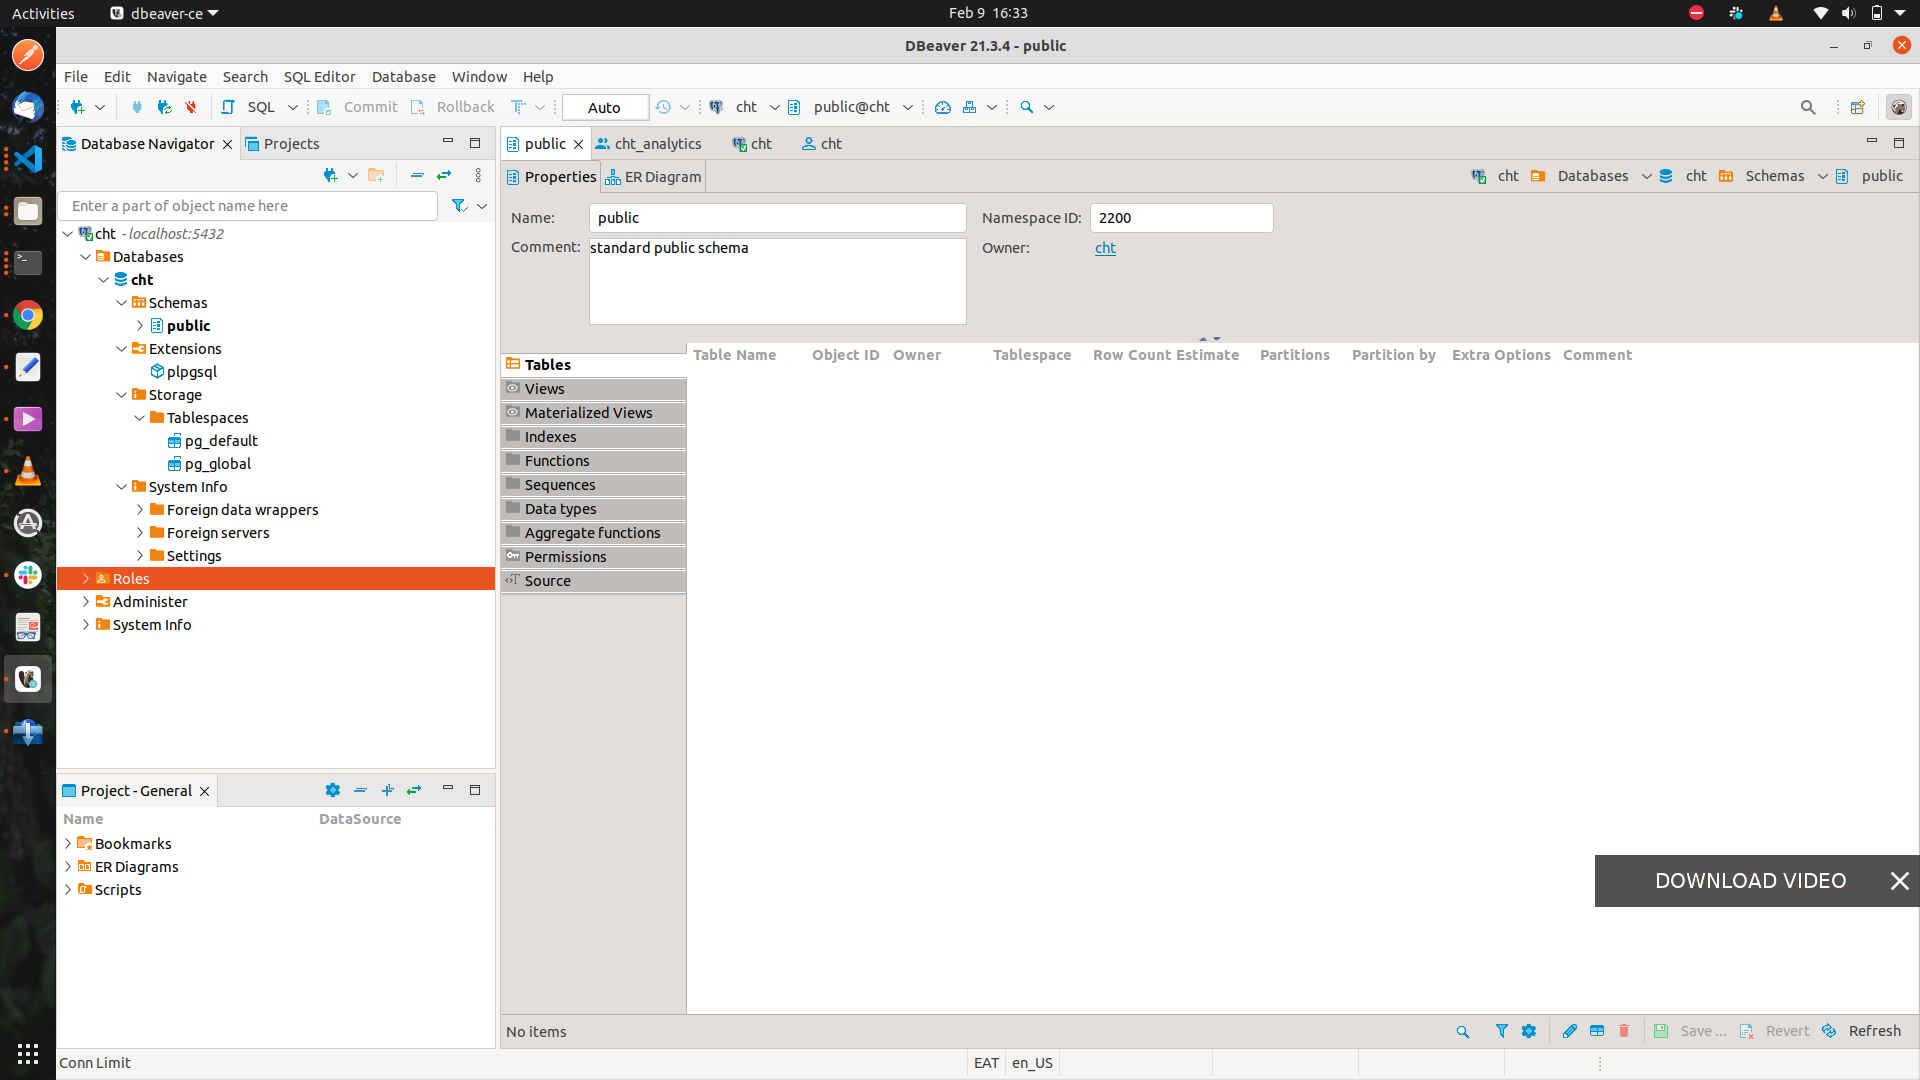Open the File menu
This screenshot has width=1920, height=1080.
coord(76,77)
